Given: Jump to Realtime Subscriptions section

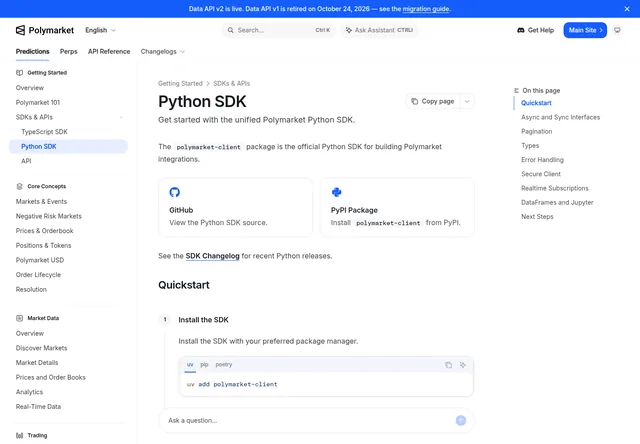Looking at the screenshot, I should click(x=555, y=188).
